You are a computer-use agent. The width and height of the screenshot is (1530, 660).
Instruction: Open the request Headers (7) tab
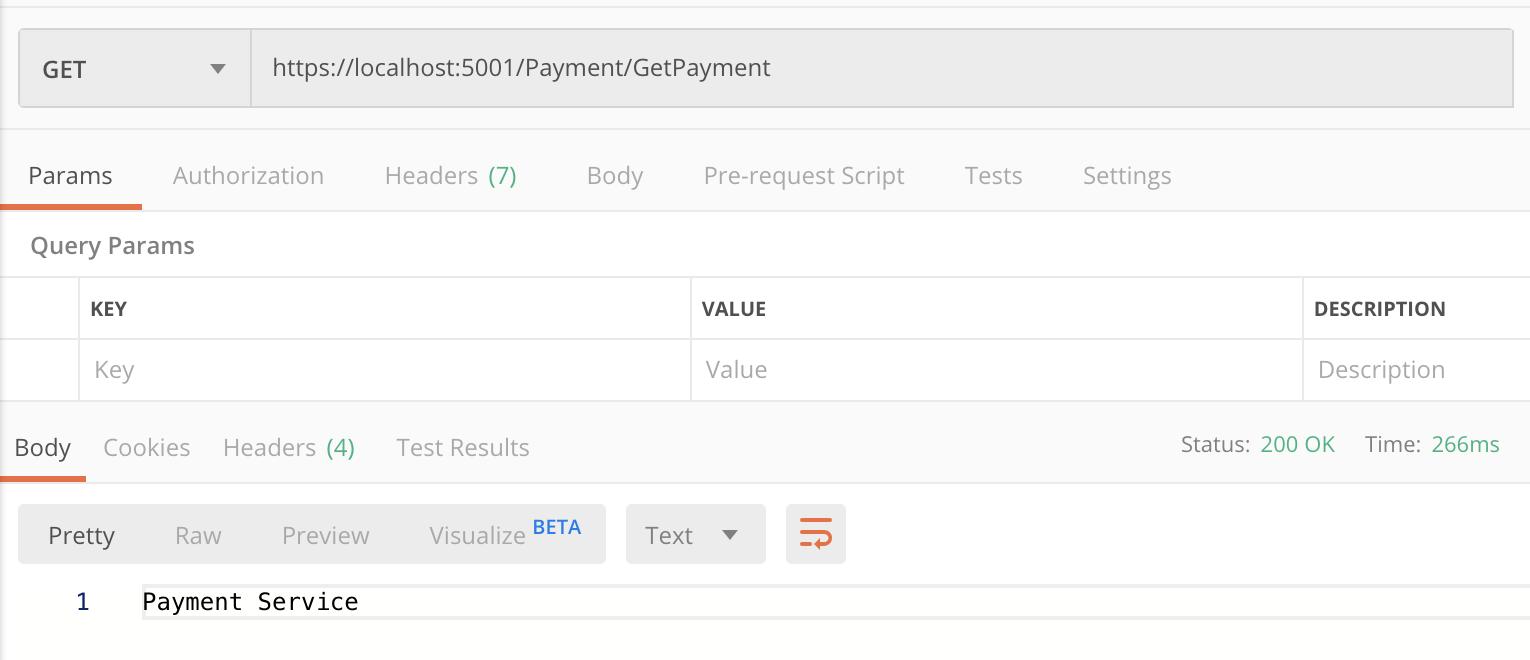tap(450, 175)
